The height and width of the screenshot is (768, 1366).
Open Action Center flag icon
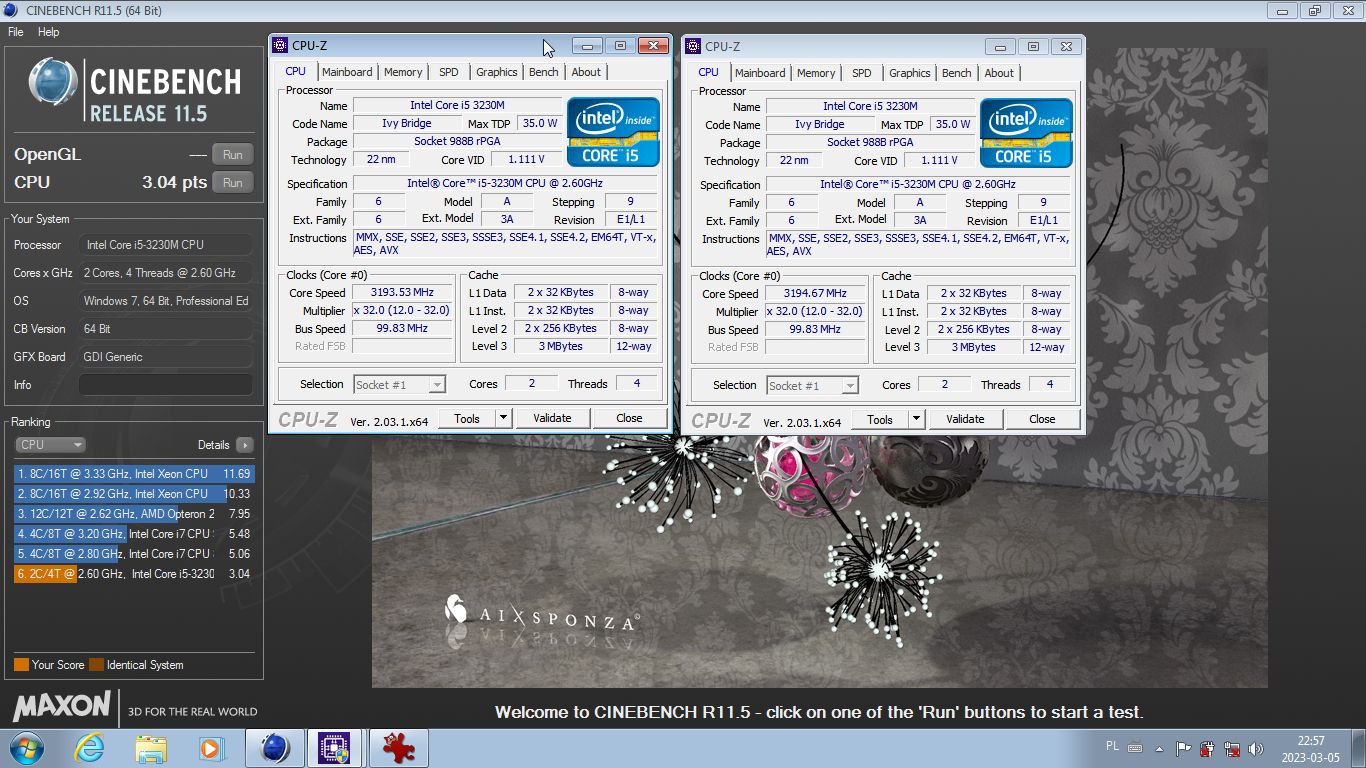point(1184,747)
